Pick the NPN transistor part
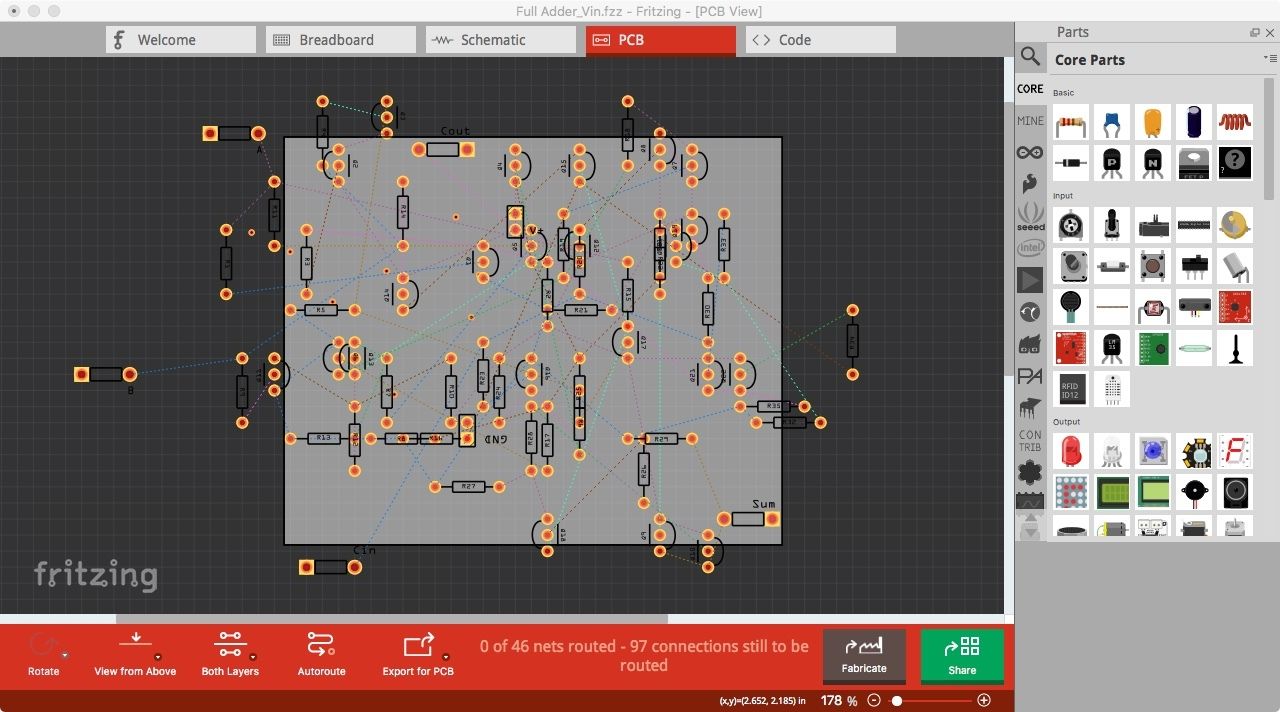Screen dimensions: 1280x712 (1152, 162)
